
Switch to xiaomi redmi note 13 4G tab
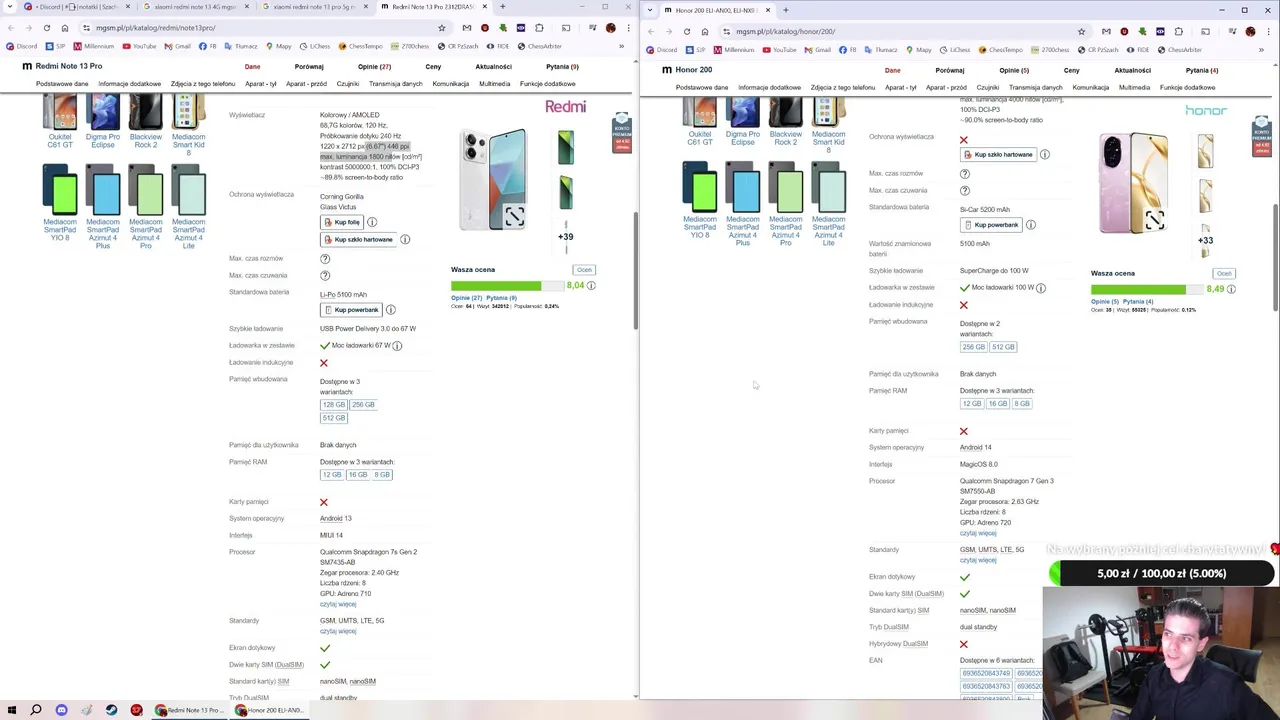(194, 7)
